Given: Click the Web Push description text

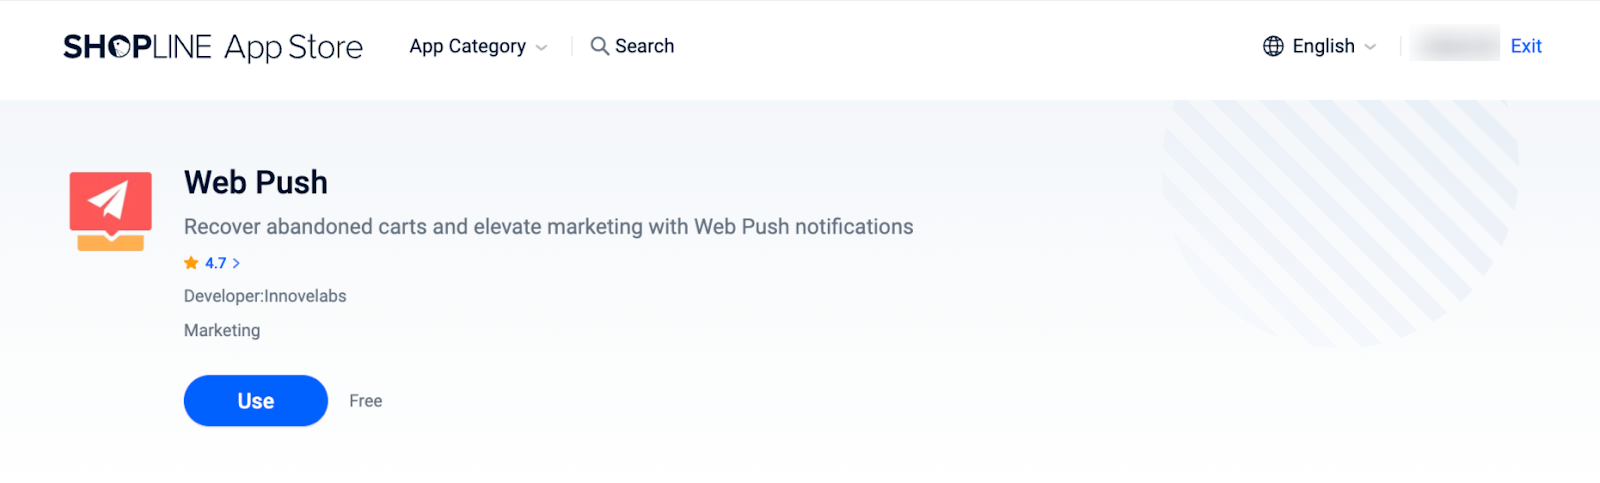Looking at the screenshot, I should 548,227.
